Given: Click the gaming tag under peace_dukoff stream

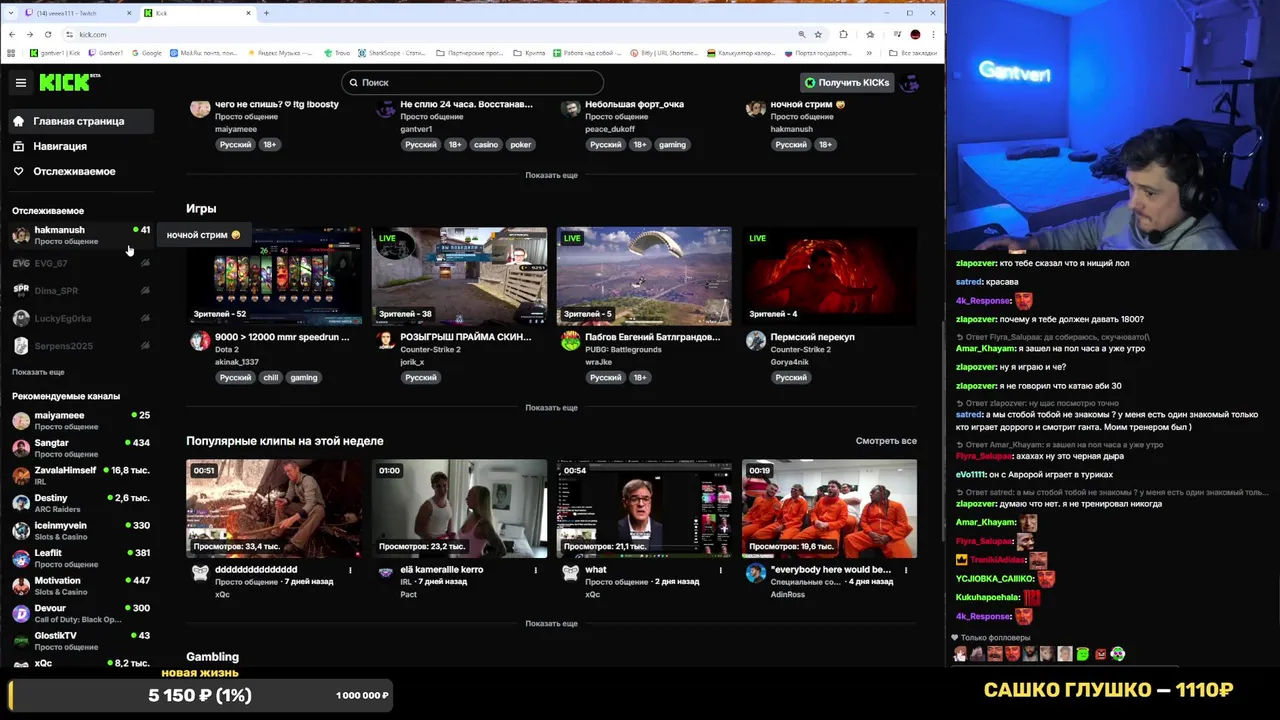Looking at the screenshot, I should (672, 145).
